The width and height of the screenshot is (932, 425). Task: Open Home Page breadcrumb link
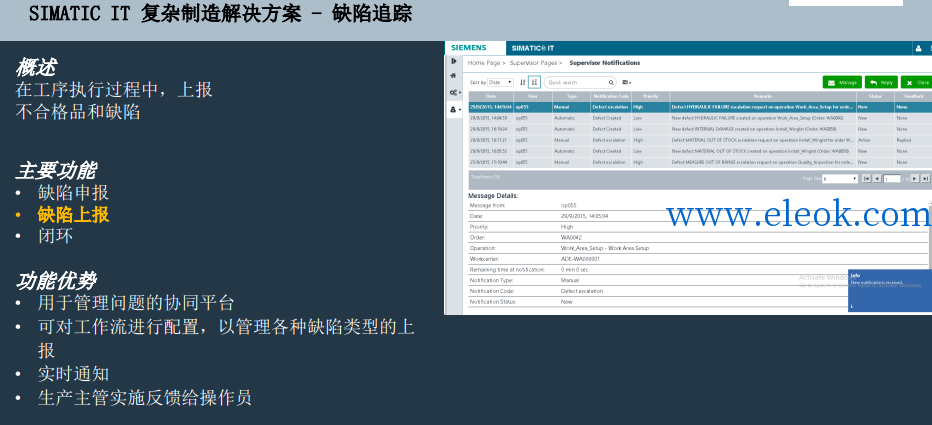pyautogui.click(x=484, y=62)
